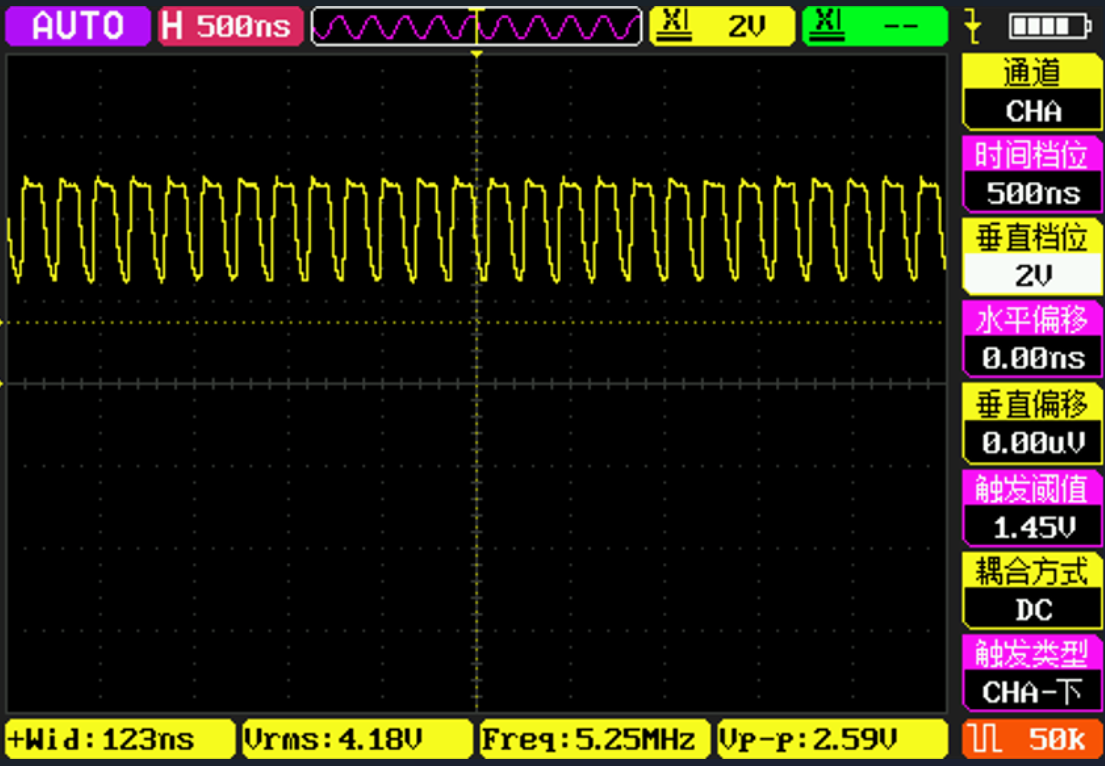Open the 通道 CHA channel menu item

[1032, 93]
